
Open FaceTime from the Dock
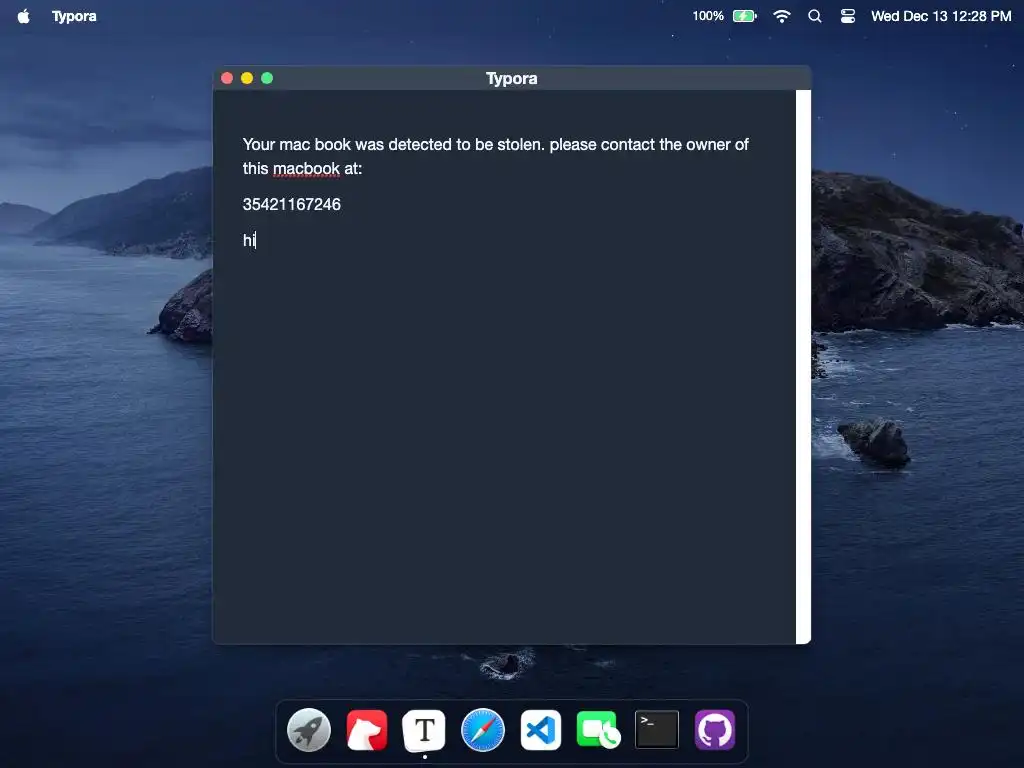pos(598,729)
